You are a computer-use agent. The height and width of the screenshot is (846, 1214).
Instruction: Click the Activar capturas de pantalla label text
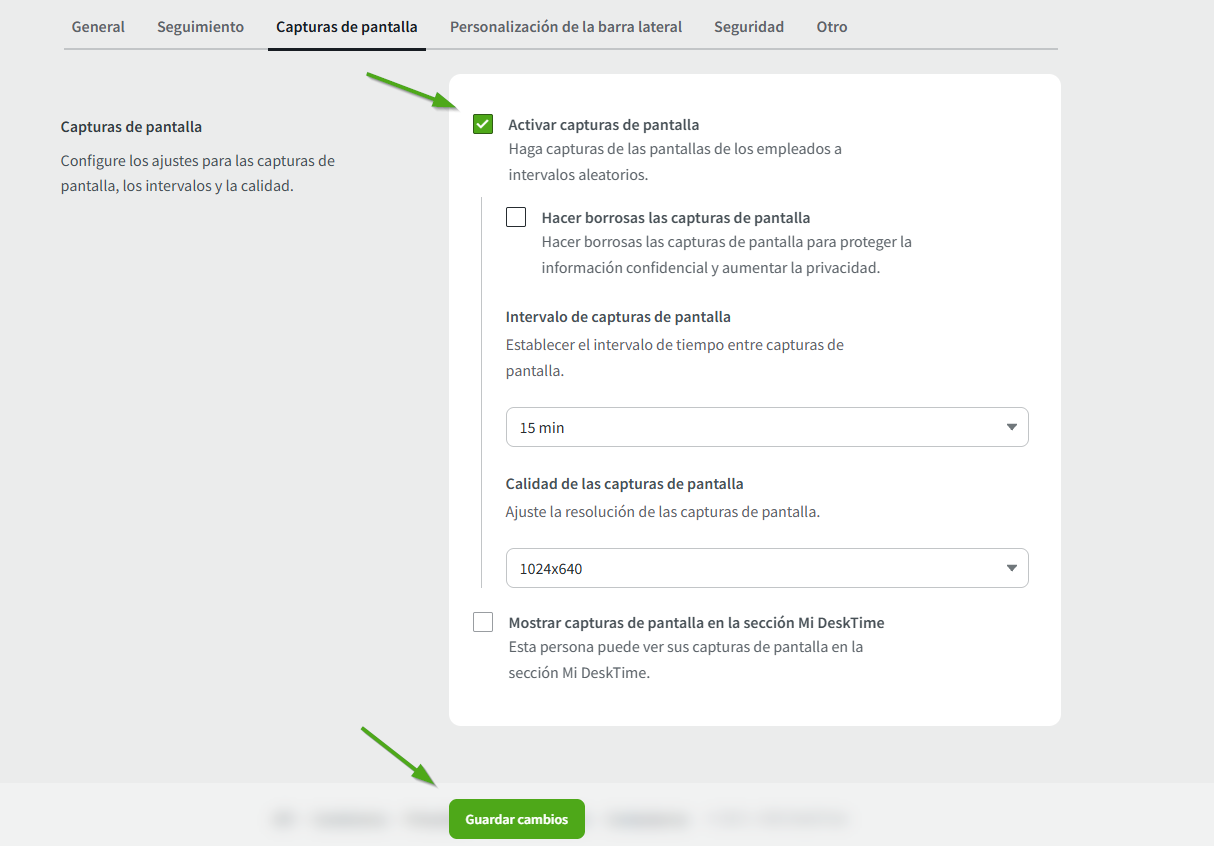[603, 125]
